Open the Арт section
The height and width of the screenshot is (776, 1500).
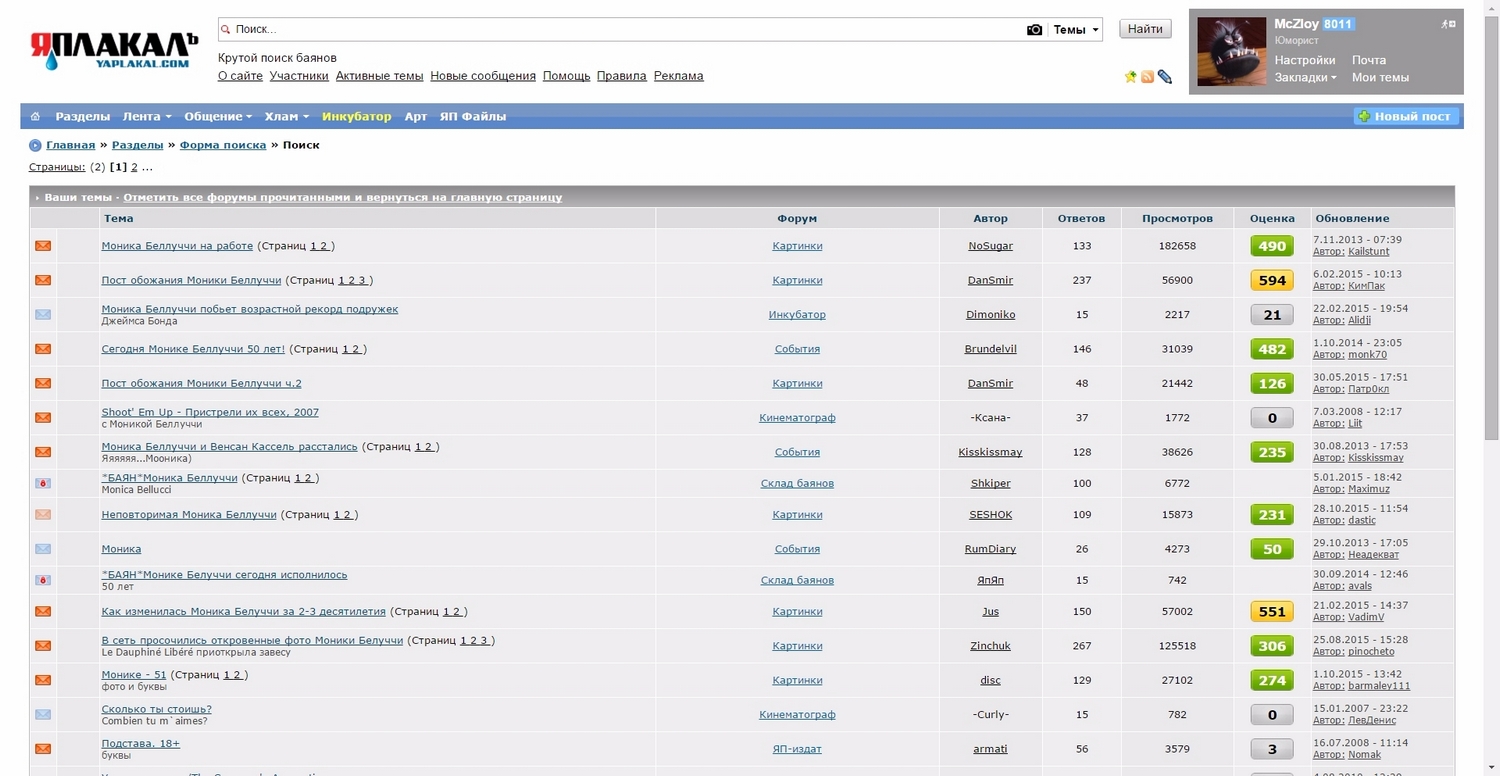416,116
